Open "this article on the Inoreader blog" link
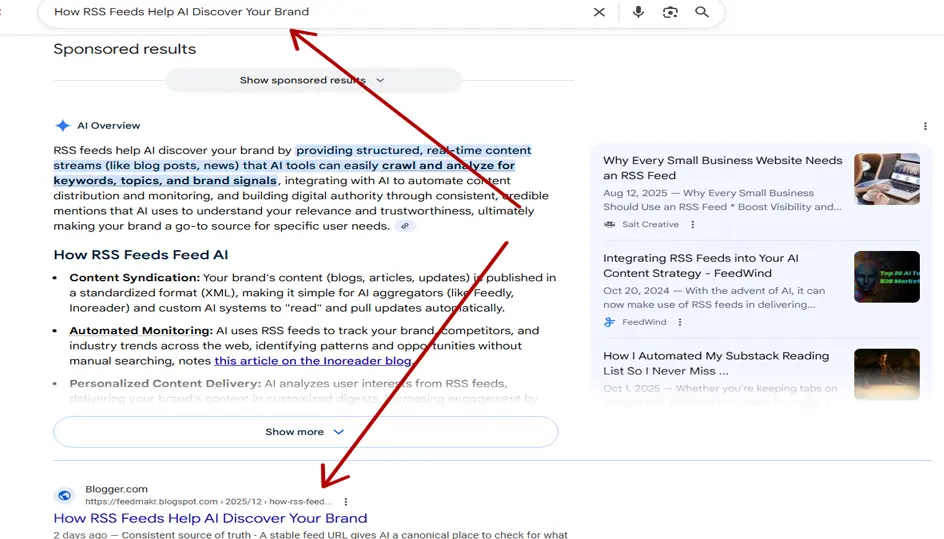 click(312, 361)
